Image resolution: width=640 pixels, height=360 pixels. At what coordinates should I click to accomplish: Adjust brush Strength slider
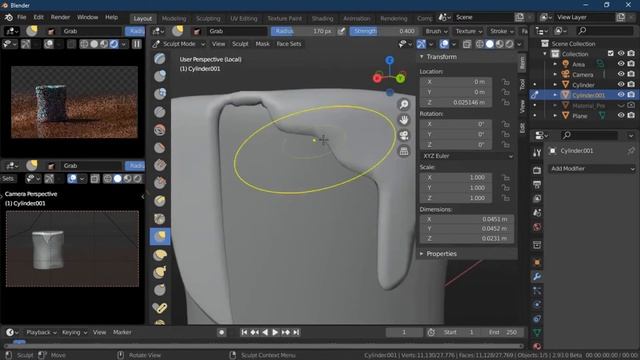(x=384, y=31)
